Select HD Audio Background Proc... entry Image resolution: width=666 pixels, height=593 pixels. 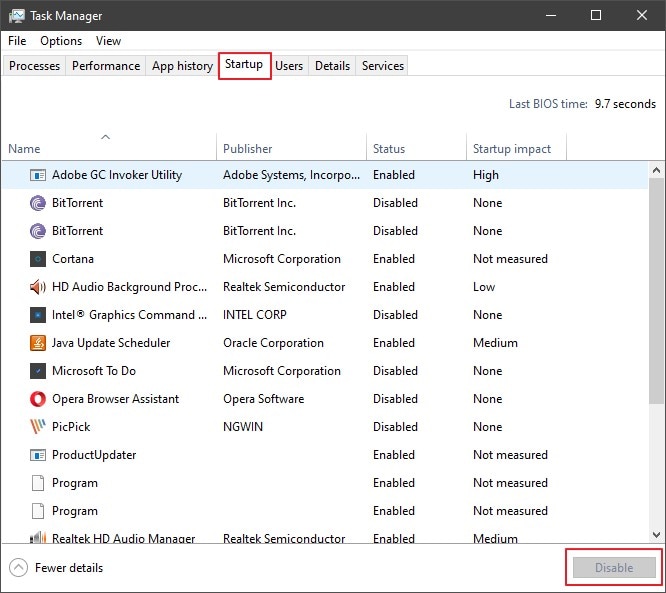(x=130, y=287)
